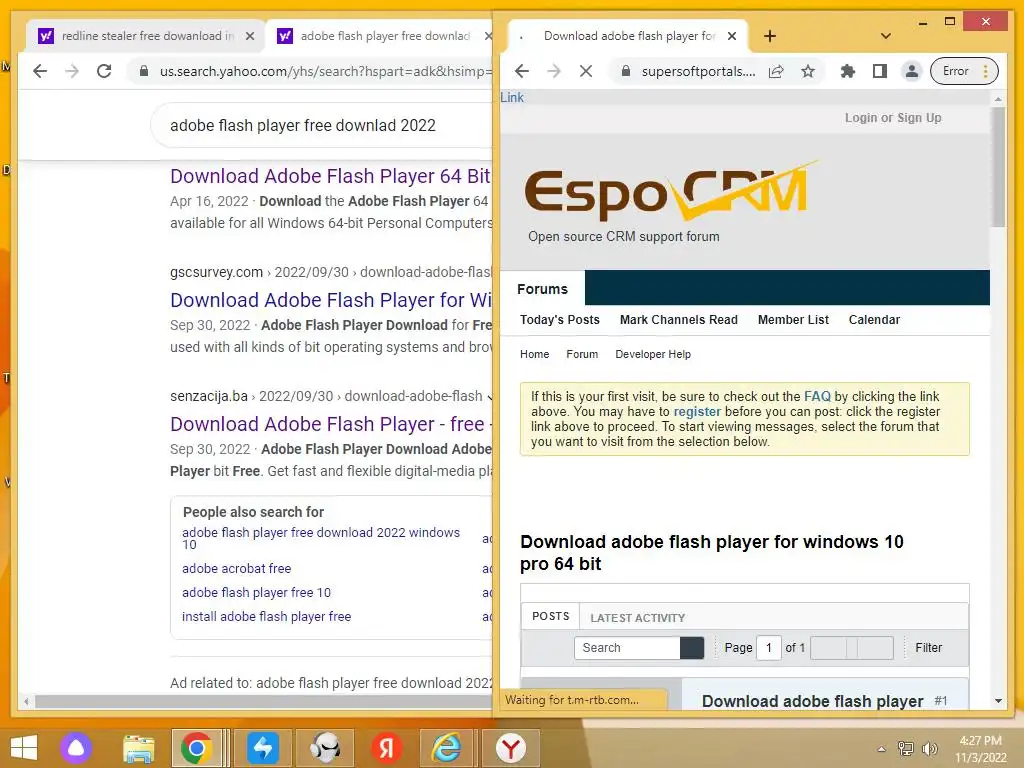This screenshot has height=768, width=1024.
Task: Click forward arrow in Yahoo search window
Action: [72, 71]
